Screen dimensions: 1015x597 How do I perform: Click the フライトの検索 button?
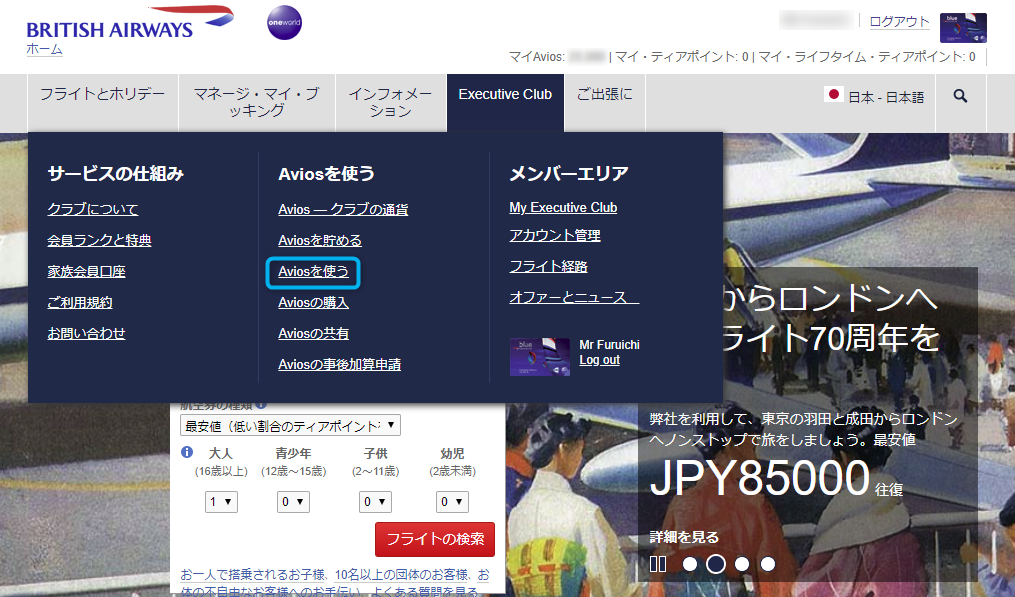pyautogui.click(x=435, y=539)
